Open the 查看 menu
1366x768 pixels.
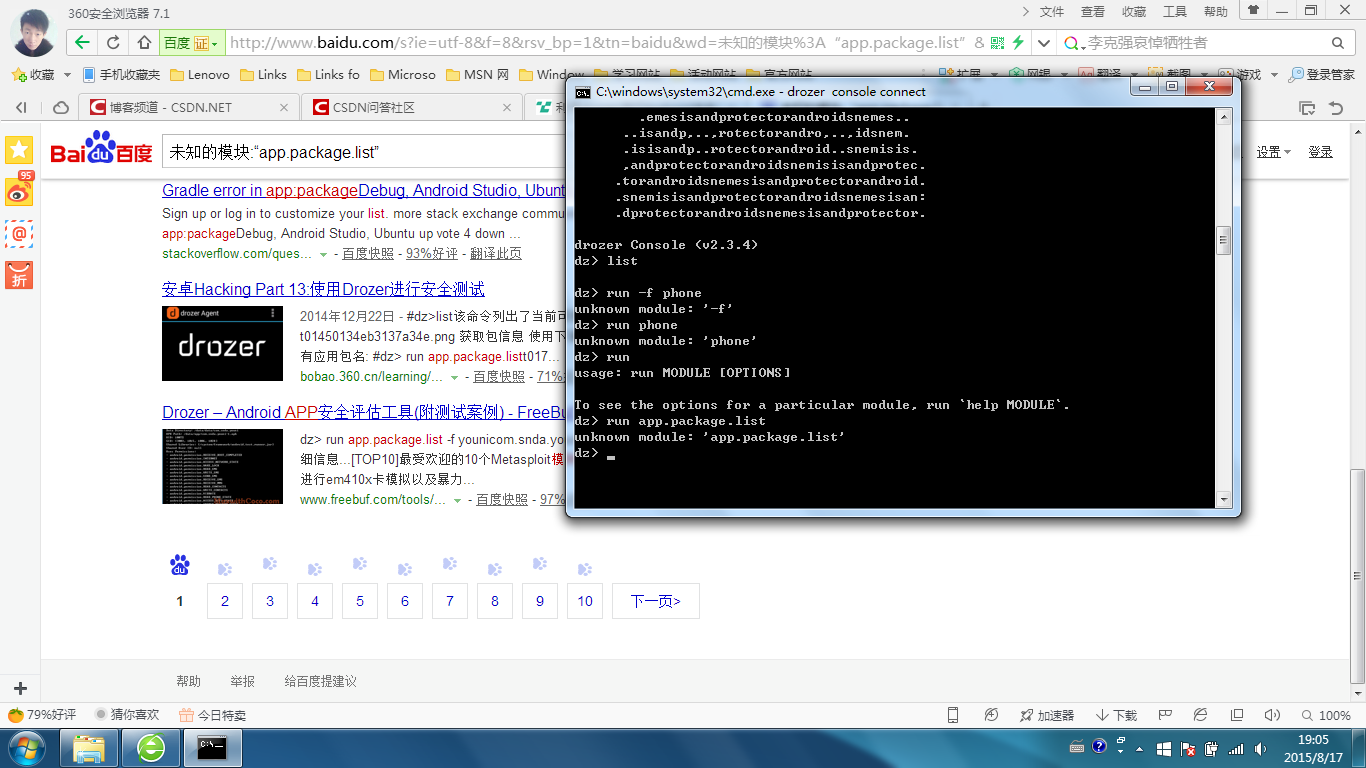coord(1093,12)
